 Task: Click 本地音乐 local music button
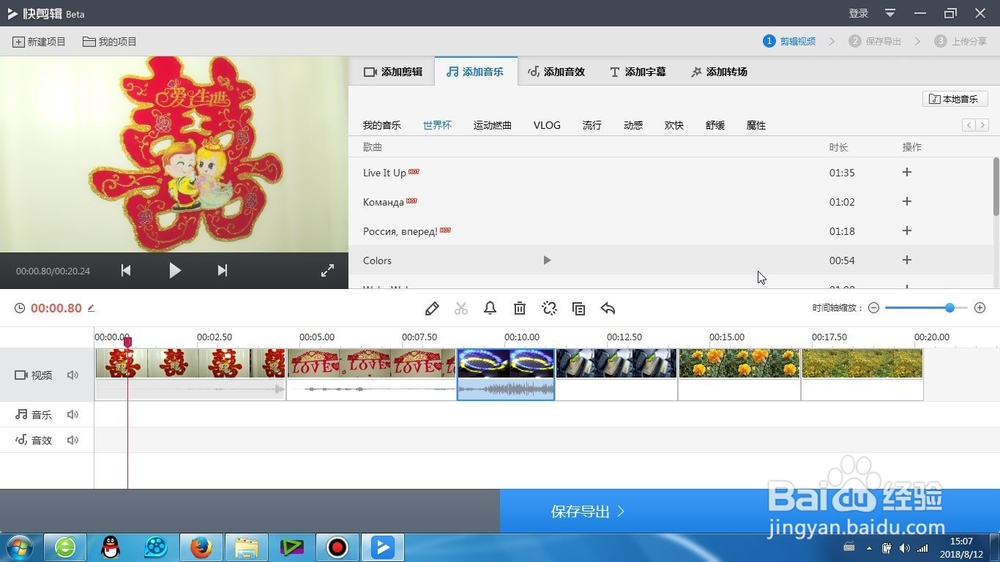point(955,99)
